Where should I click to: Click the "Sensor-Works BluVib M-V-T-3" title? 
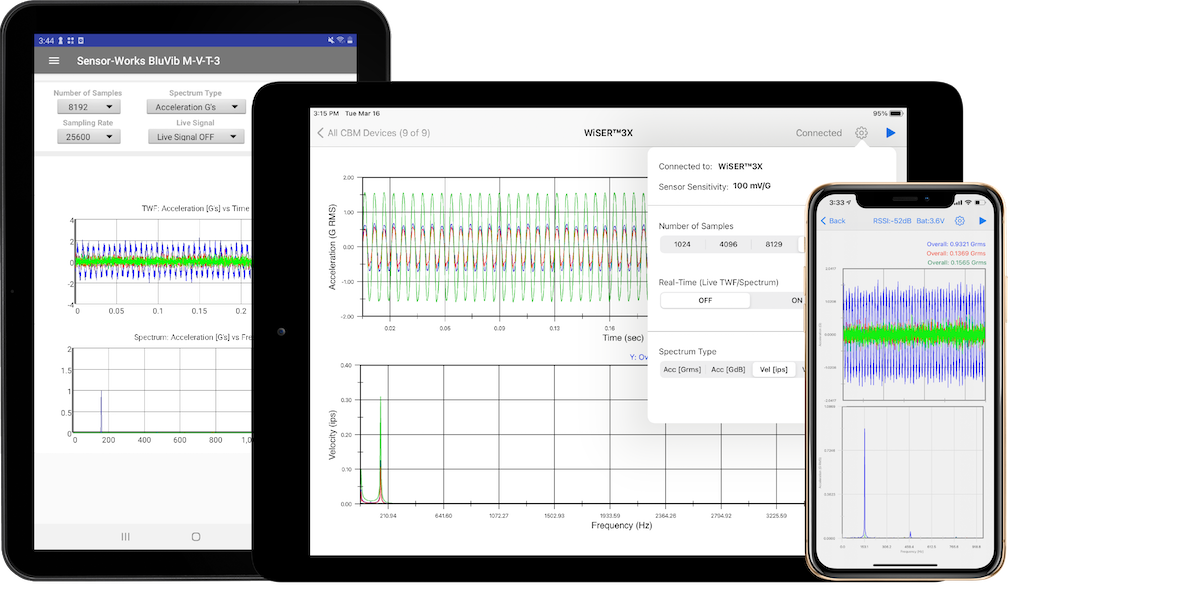pyautogui.click(x=148, y=61)
